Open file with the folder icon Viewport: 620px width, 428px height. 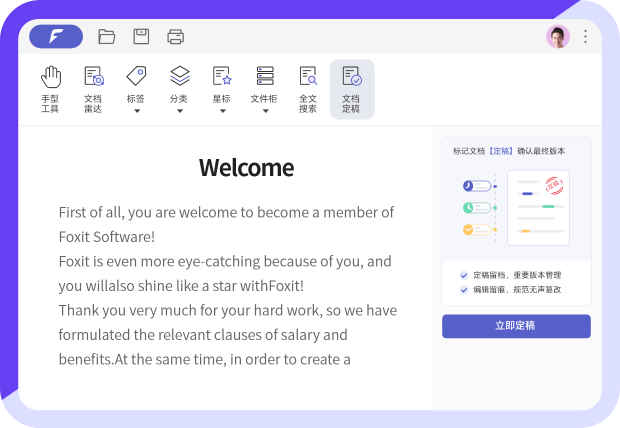[106, 37]
